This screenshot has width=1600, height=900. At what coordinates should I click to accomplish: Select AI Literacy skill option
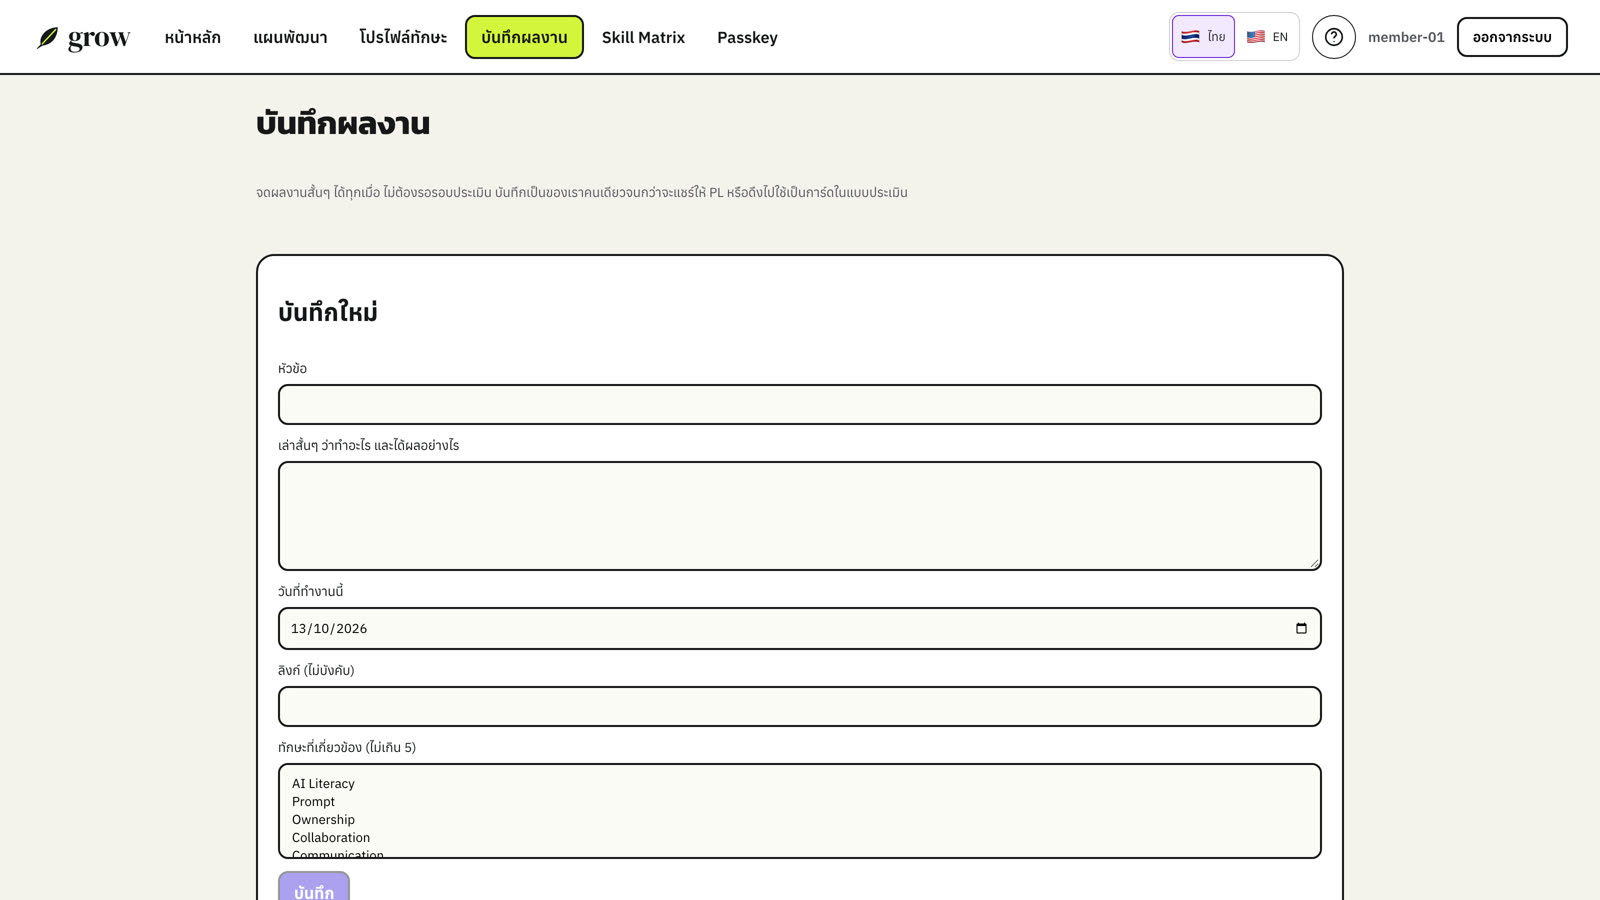800,784
